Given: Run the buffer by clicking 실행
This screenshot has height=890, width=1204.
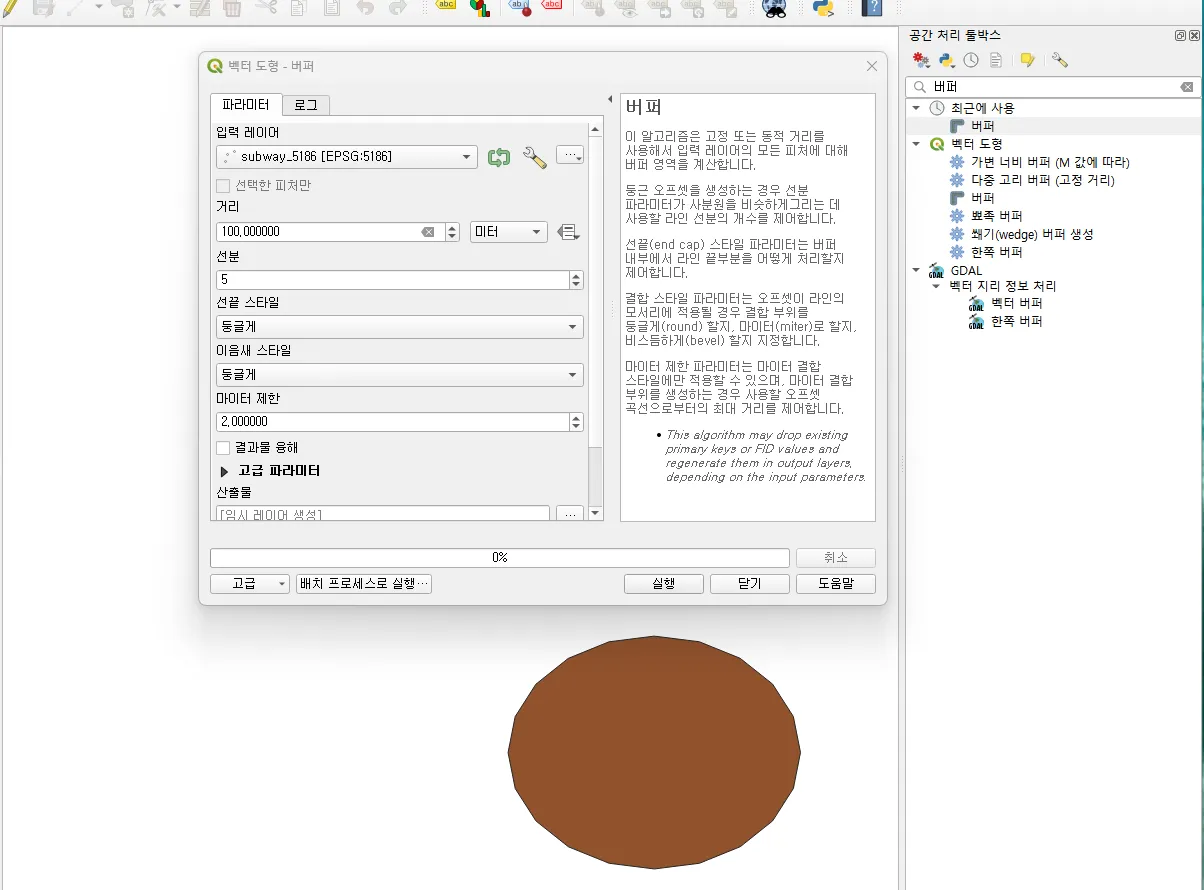Looking at the screenshot, I should pos(663,583).
